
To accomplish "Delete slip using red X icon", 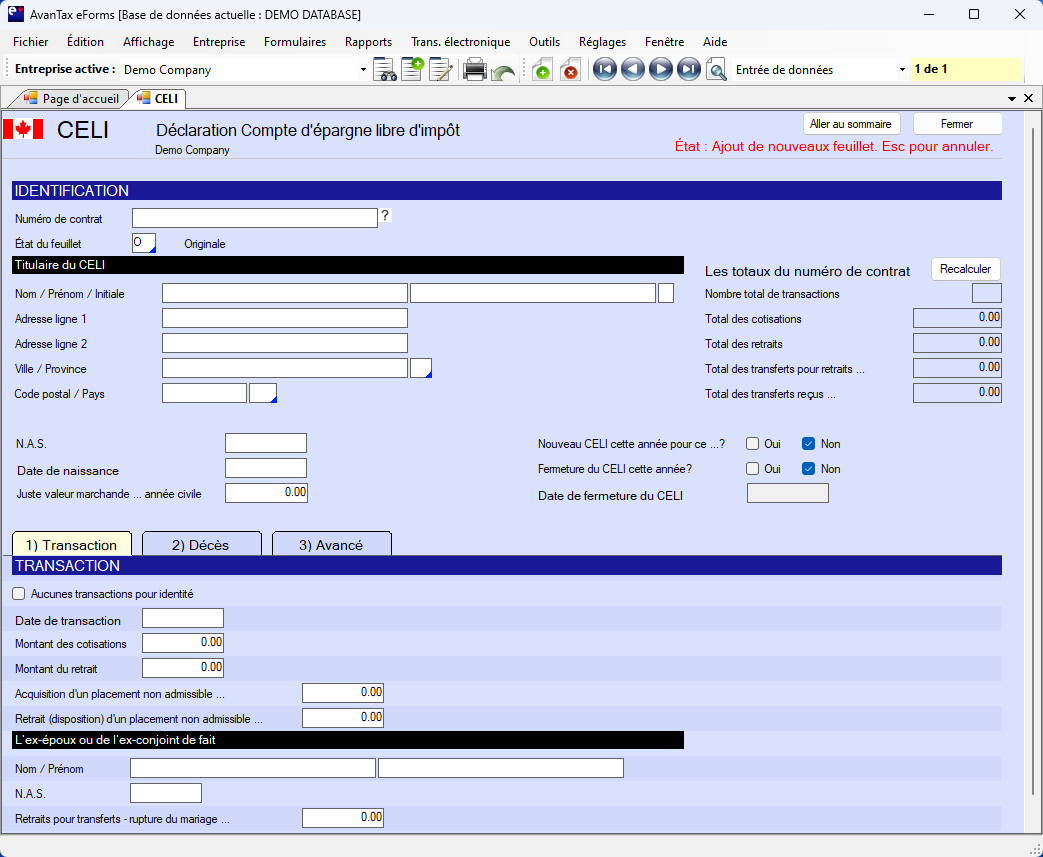I will (569, 70).
